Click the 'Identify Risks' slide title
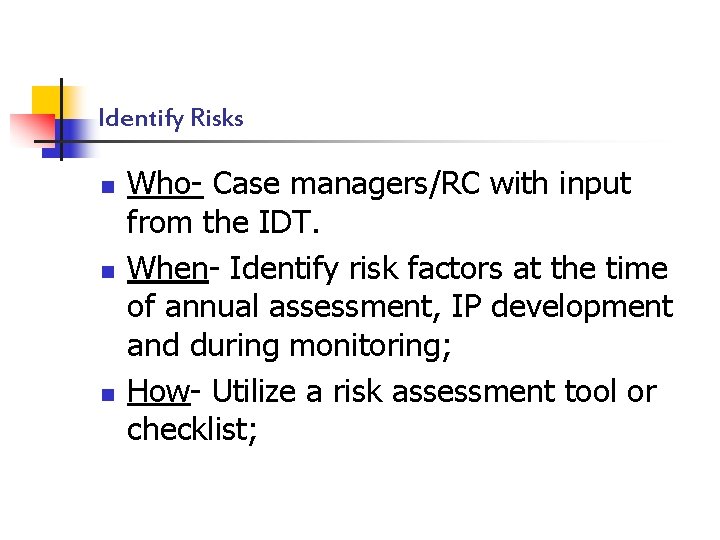The image size is (720, 540). tap(171, 118)
